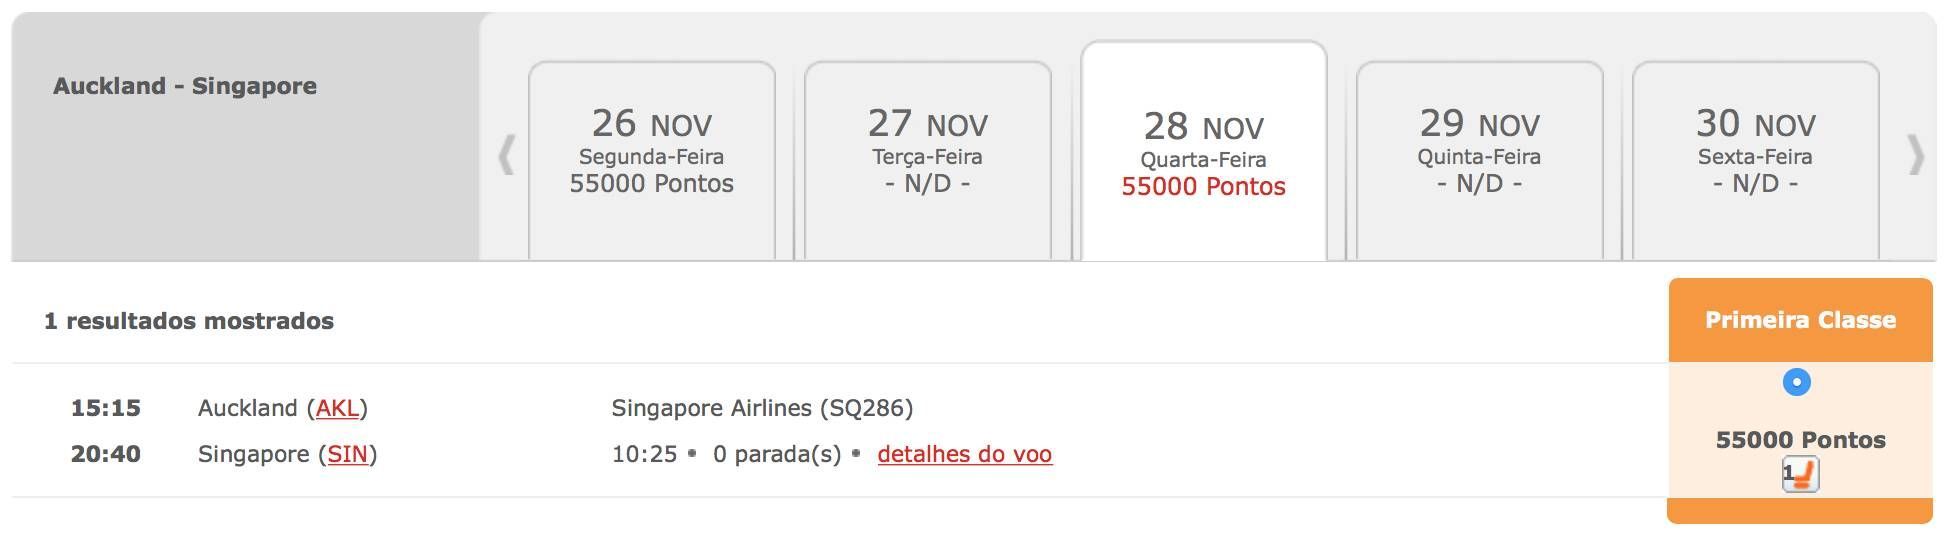
Task: Click the Auckland - Singapore route title
Action: (185, 86)
